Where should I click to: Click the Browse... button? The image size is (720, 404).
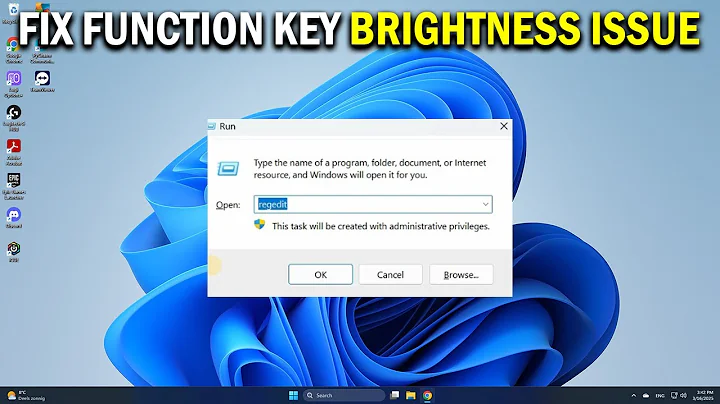coord(461,275)
